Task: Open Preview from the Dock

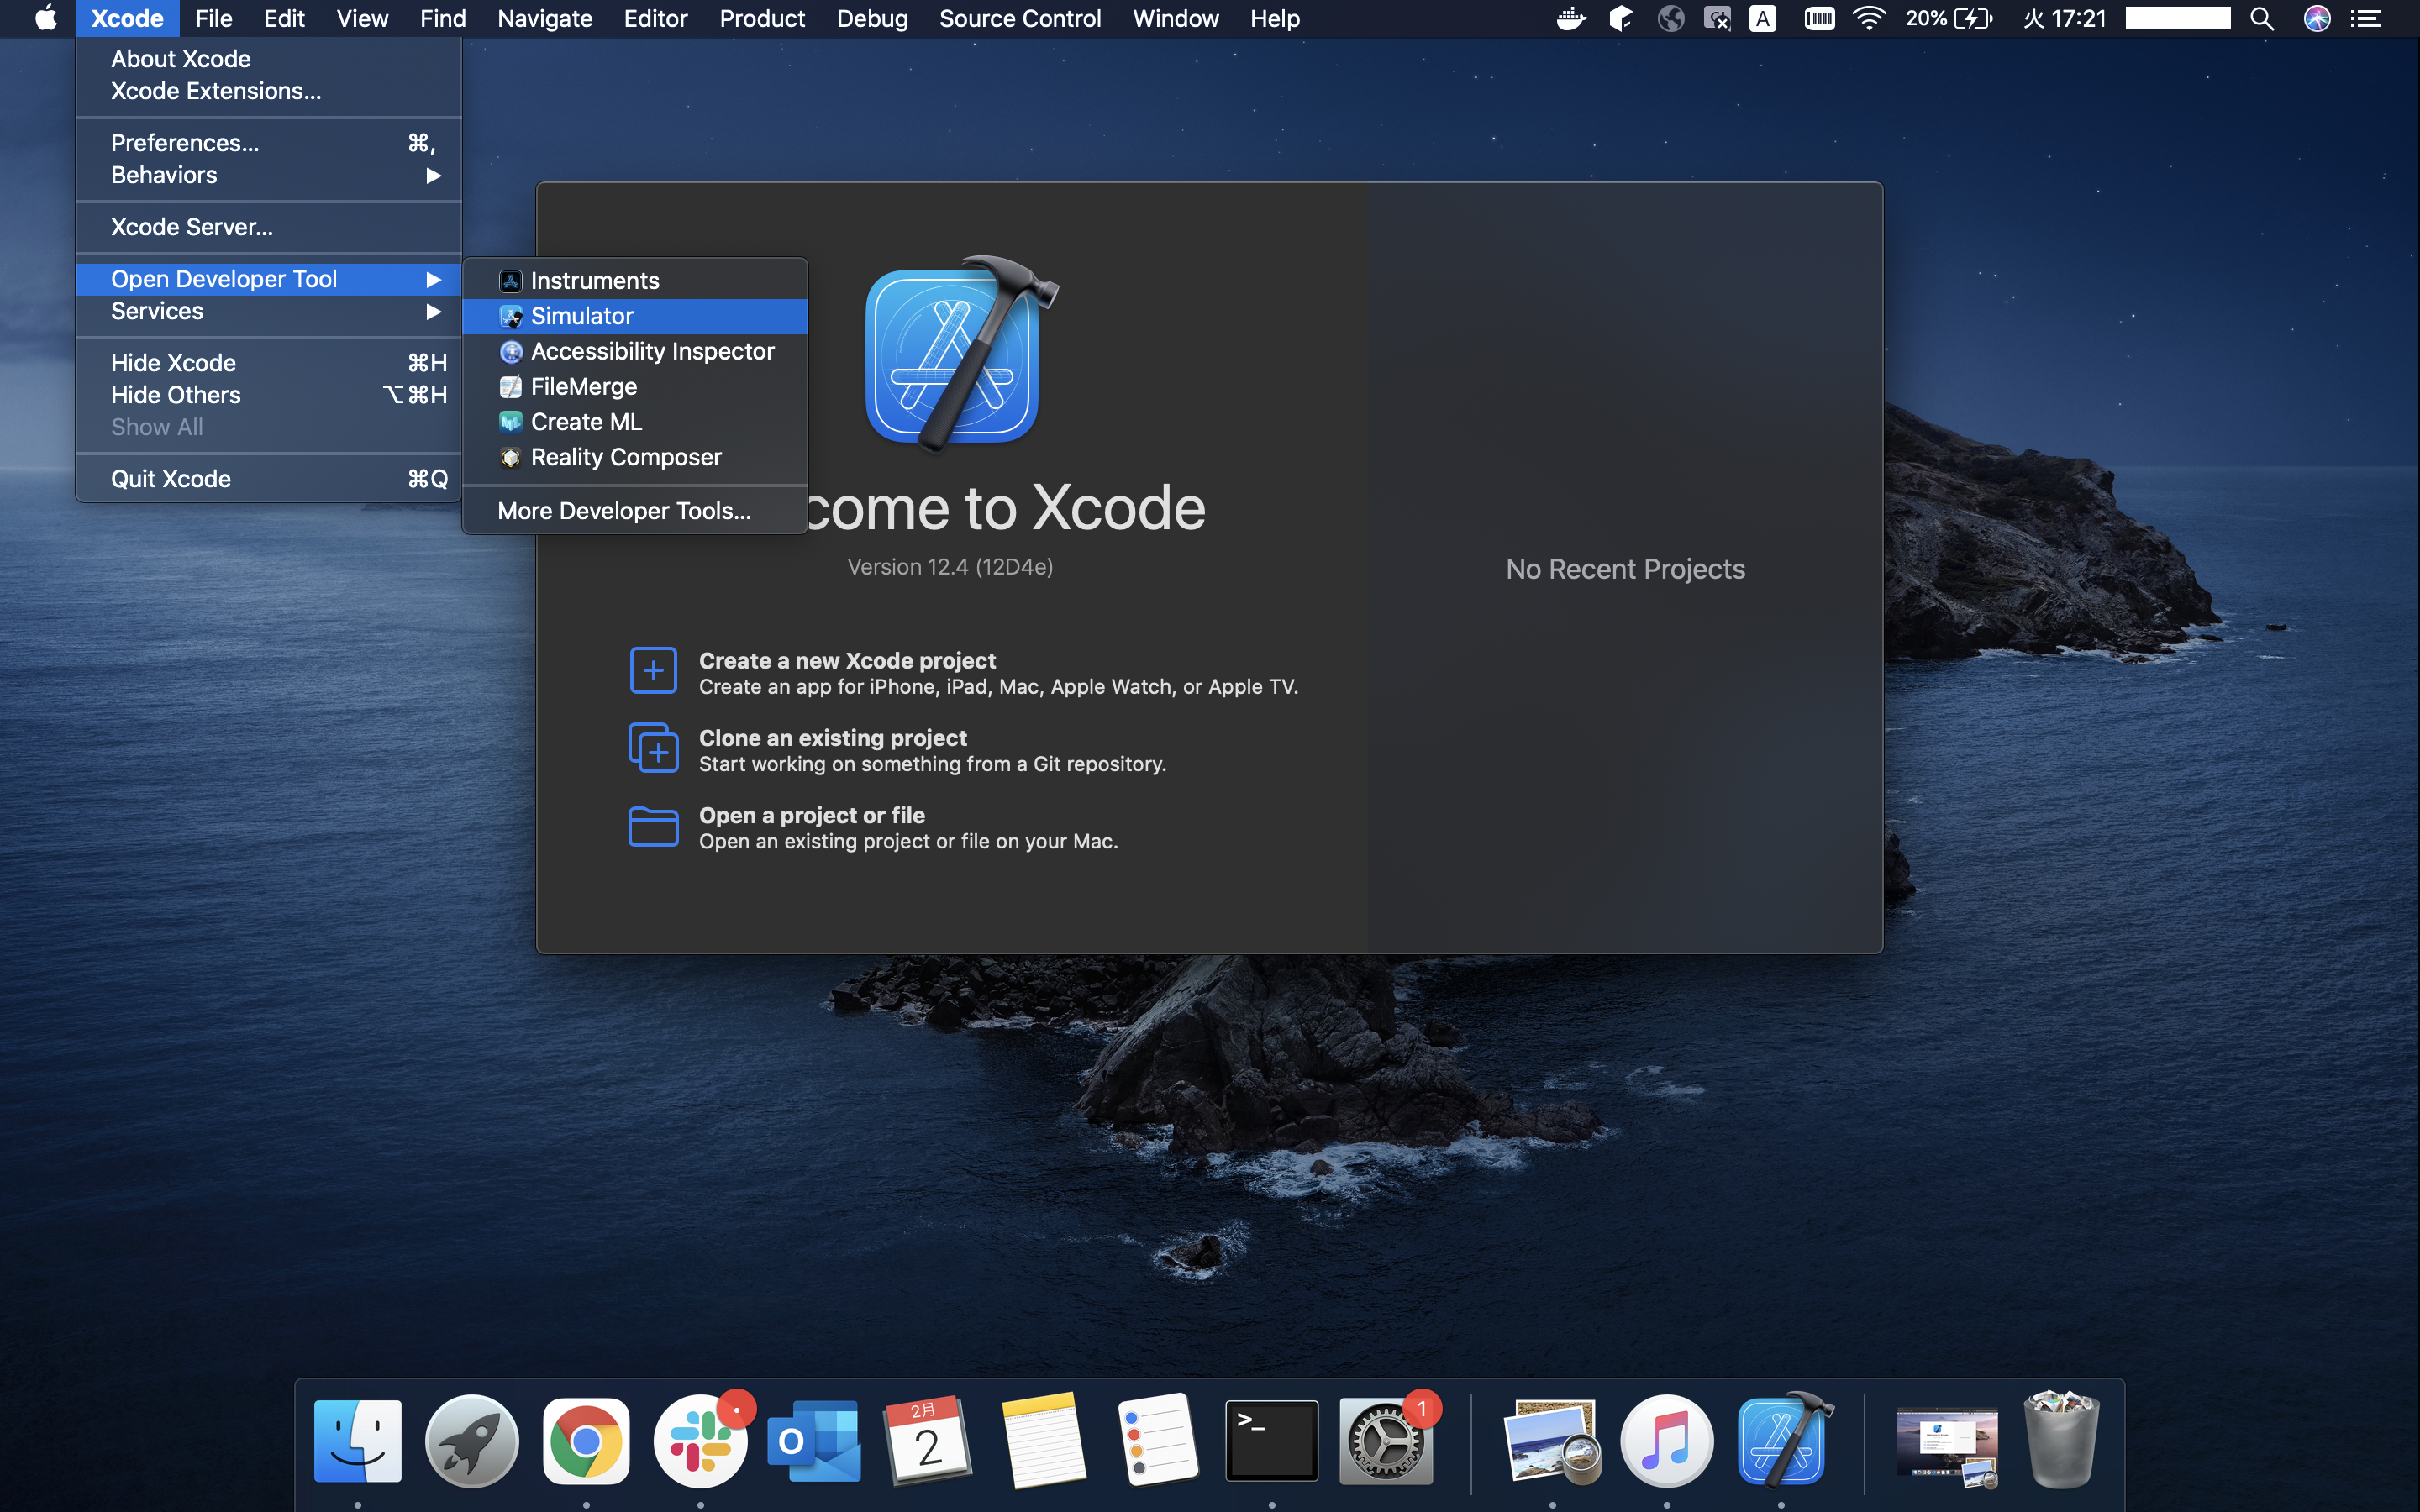Action: [x=1553, y=1440]
